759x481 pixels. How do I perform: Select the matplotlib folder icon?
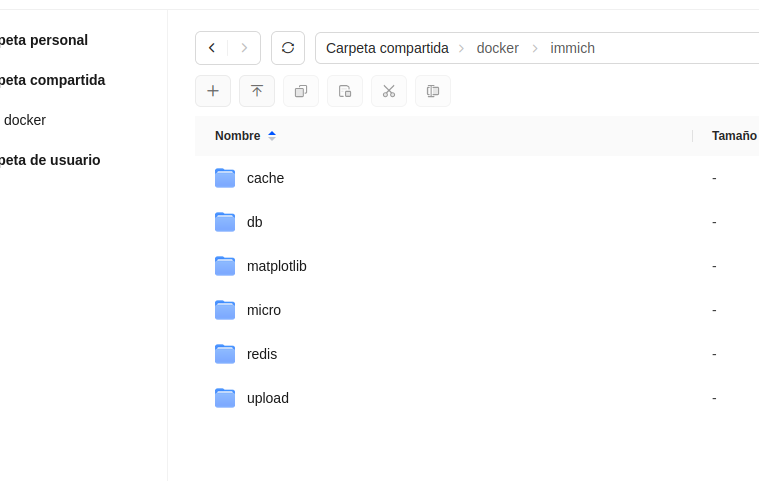(x=225, y=266)
